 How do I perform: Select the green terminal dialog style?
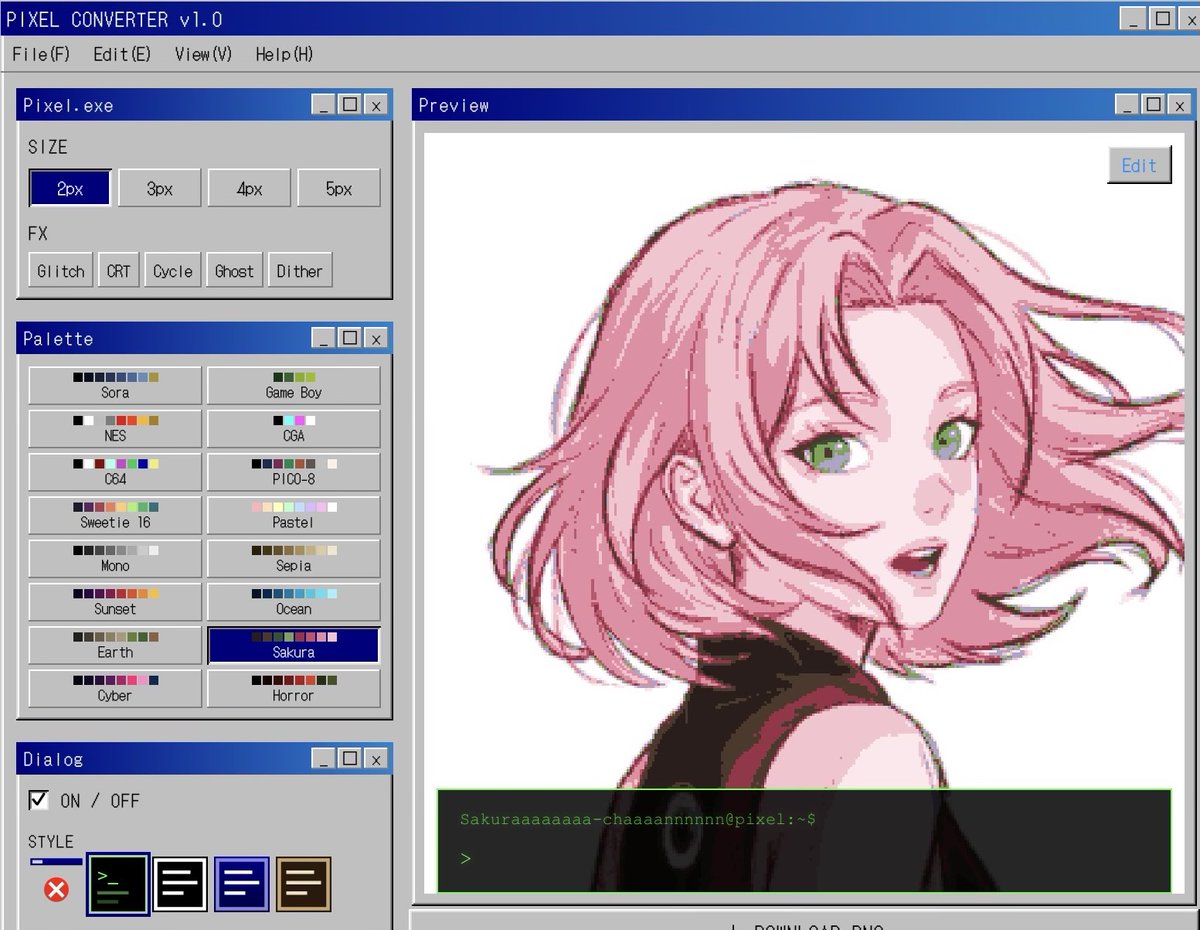tap(118, 881)
